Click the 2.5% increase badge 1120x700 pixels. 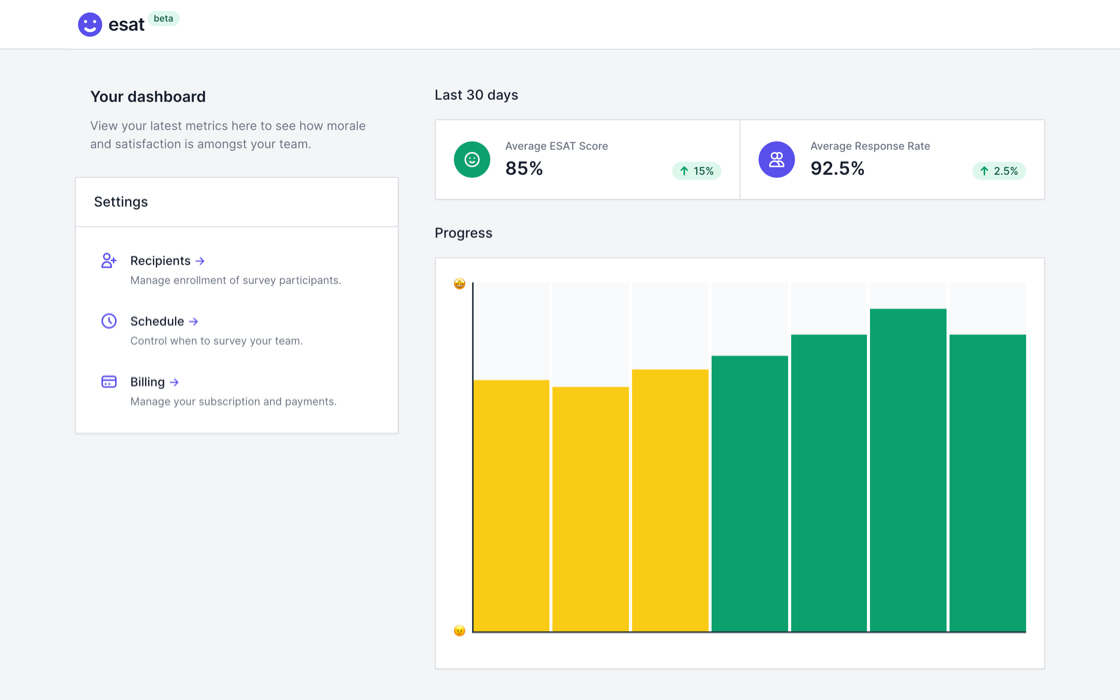(998, 171)
